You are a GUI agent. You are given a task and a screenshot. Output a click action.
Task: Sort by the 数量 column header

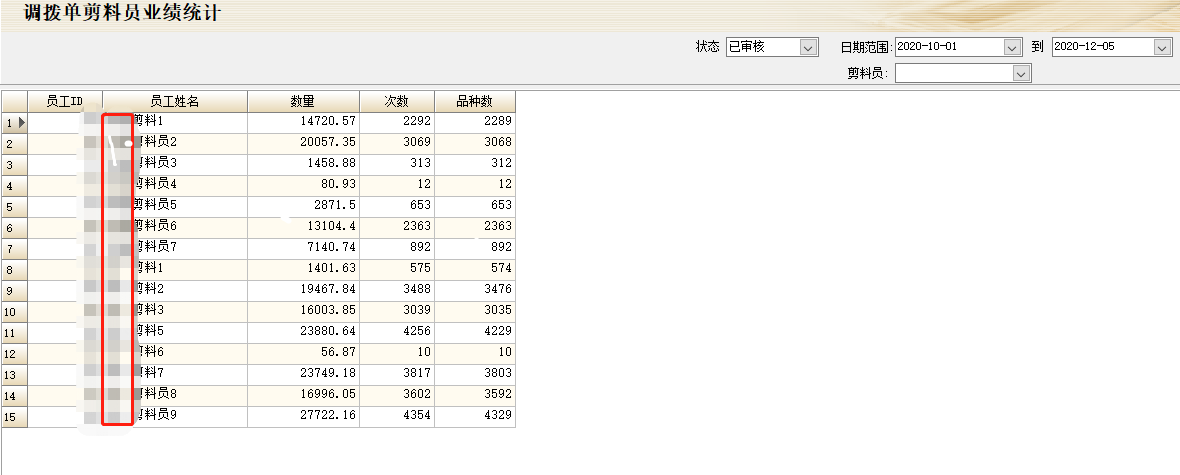coord(303,101)
